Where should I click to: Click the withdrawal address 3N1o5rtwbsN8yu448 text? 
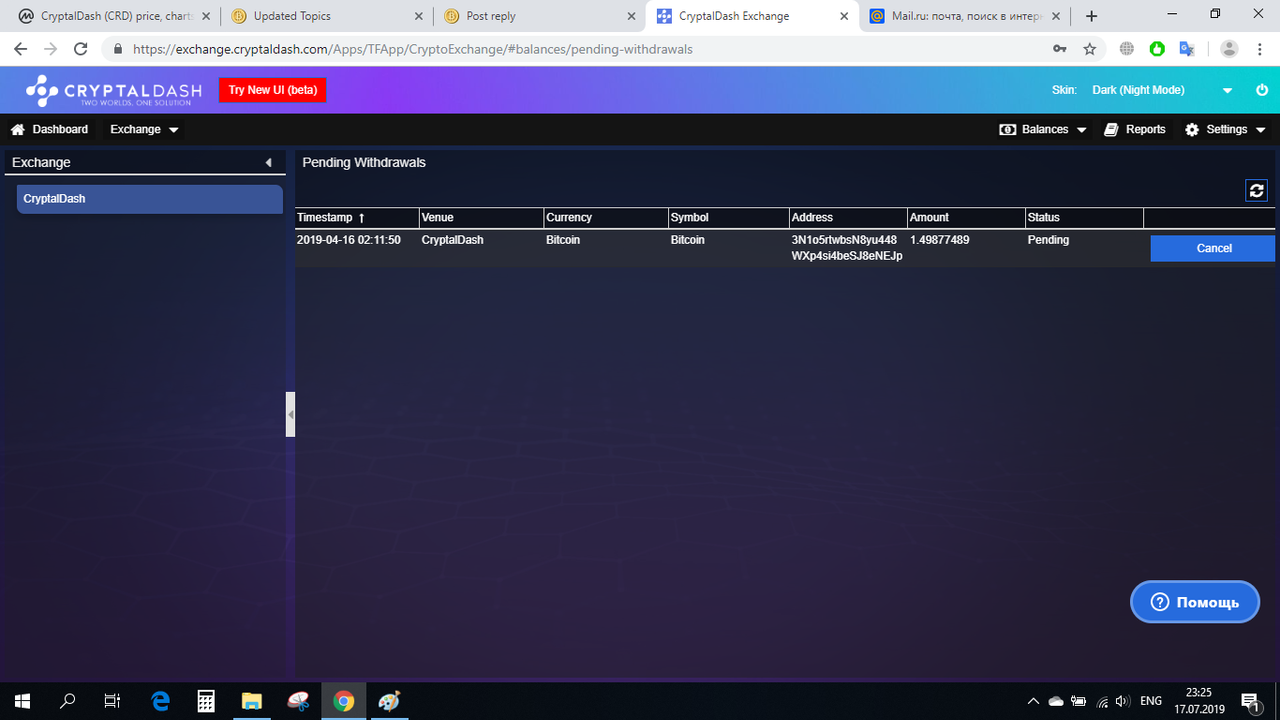point(844,240)
